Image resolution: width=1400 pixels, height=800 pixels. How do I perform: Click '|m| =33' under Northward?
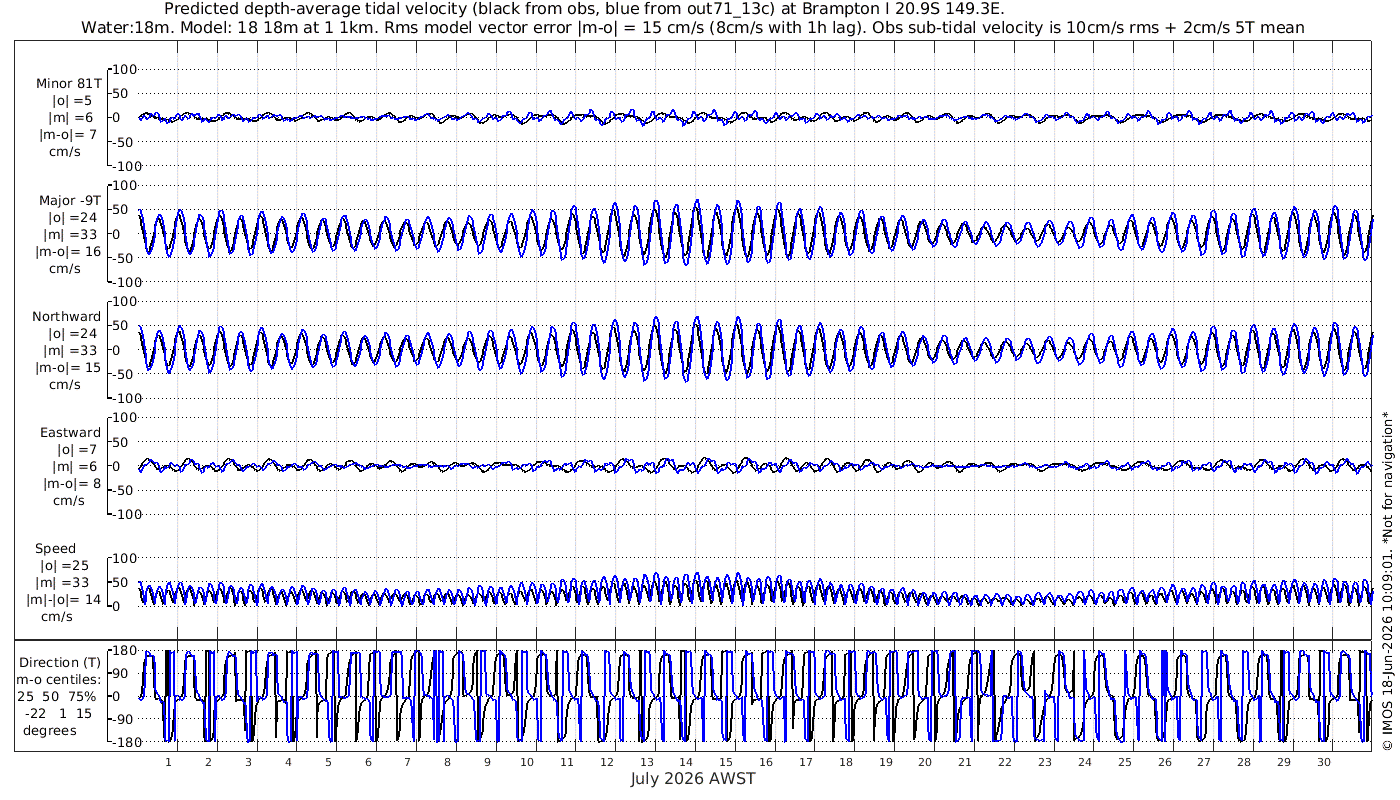[72, 351]
